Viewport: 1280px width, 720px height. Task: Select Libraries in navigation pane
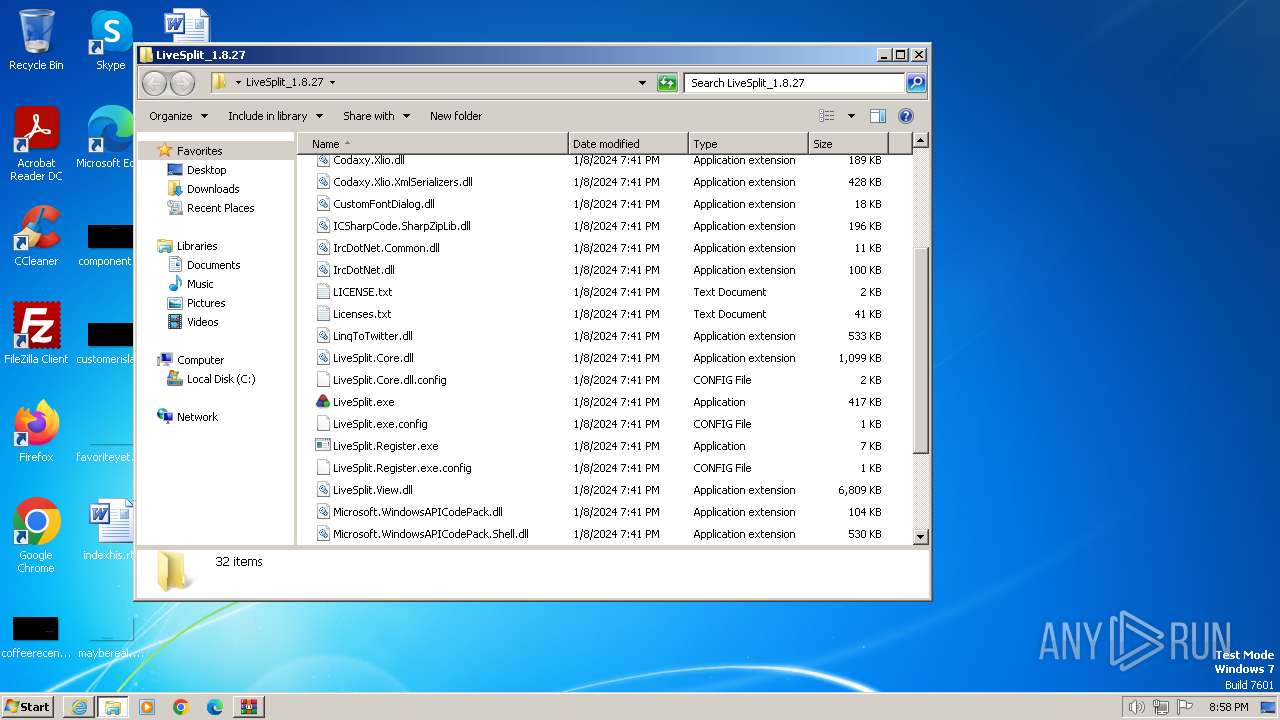click(x=197, y=246)
